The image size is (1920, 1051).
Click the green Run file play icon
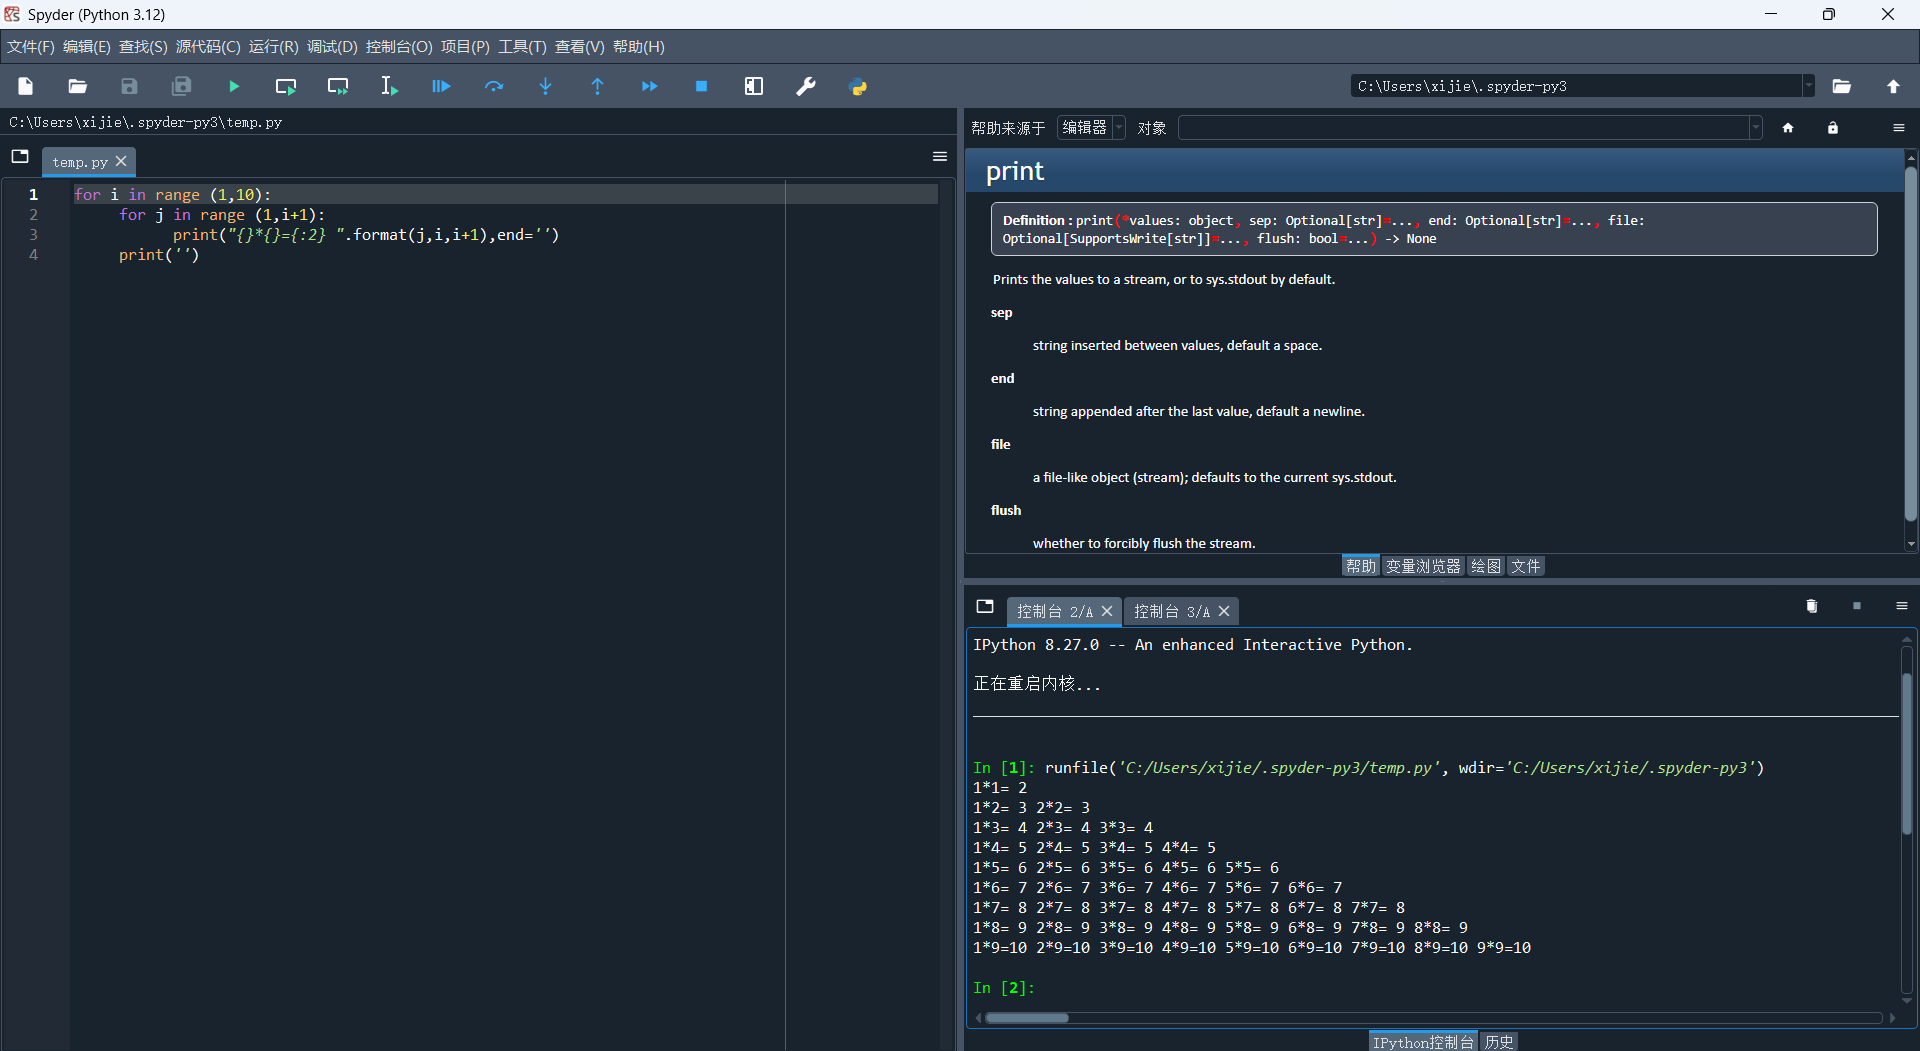[x=233, y=87]
